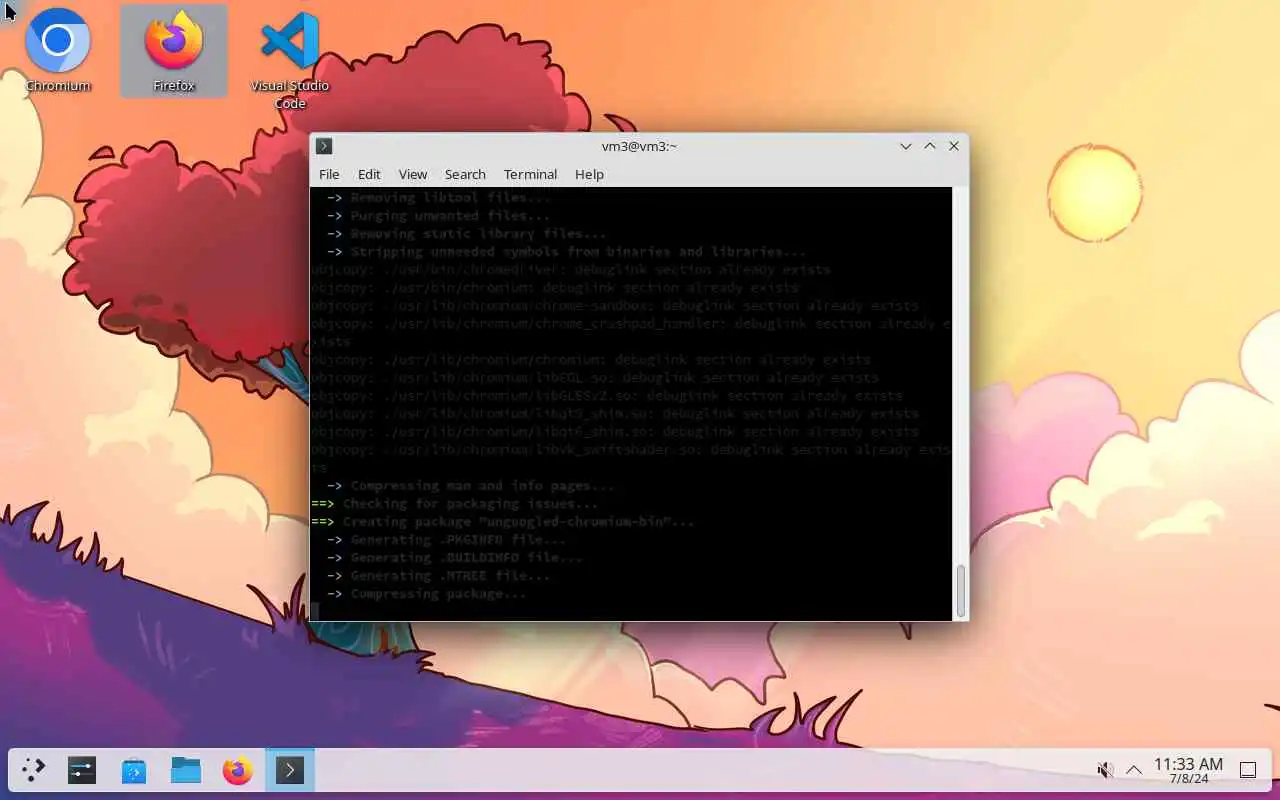Expand the hidden system tray icons arrow
Viewport: 1280px width, 800px height.
point(1134,770)
